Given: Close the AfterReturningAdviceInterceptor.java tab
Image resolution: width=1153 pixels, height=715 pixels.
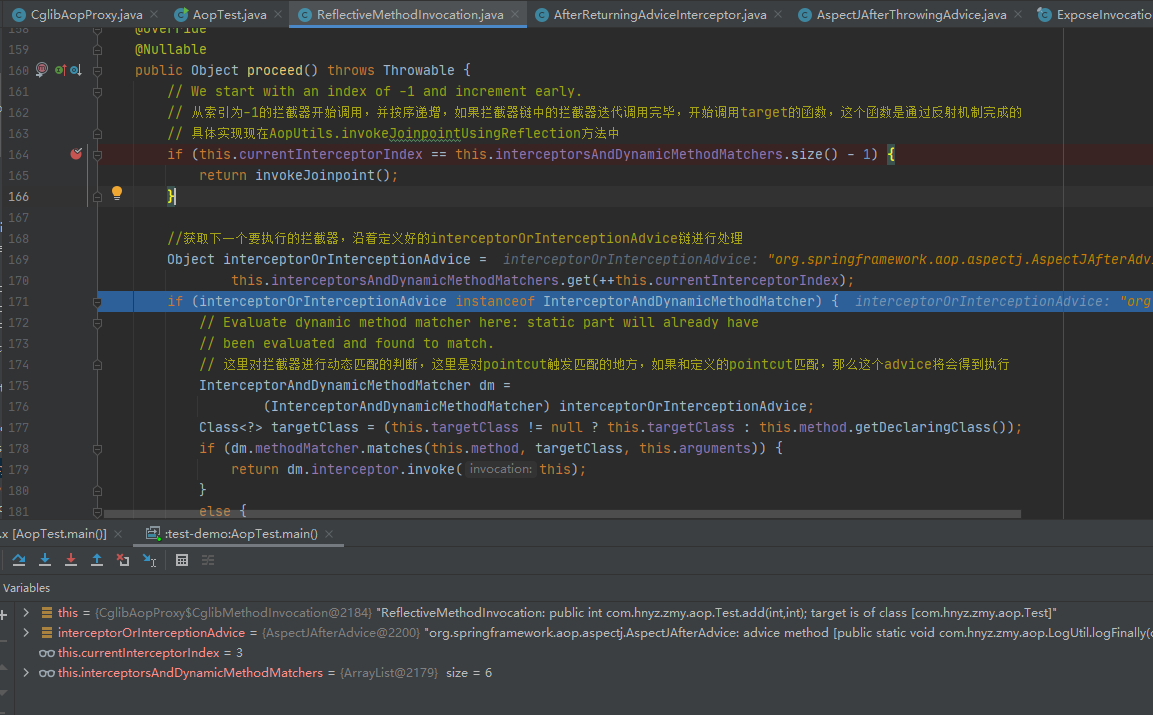Looking at the screenshot, I should click(x=778, y=14).
